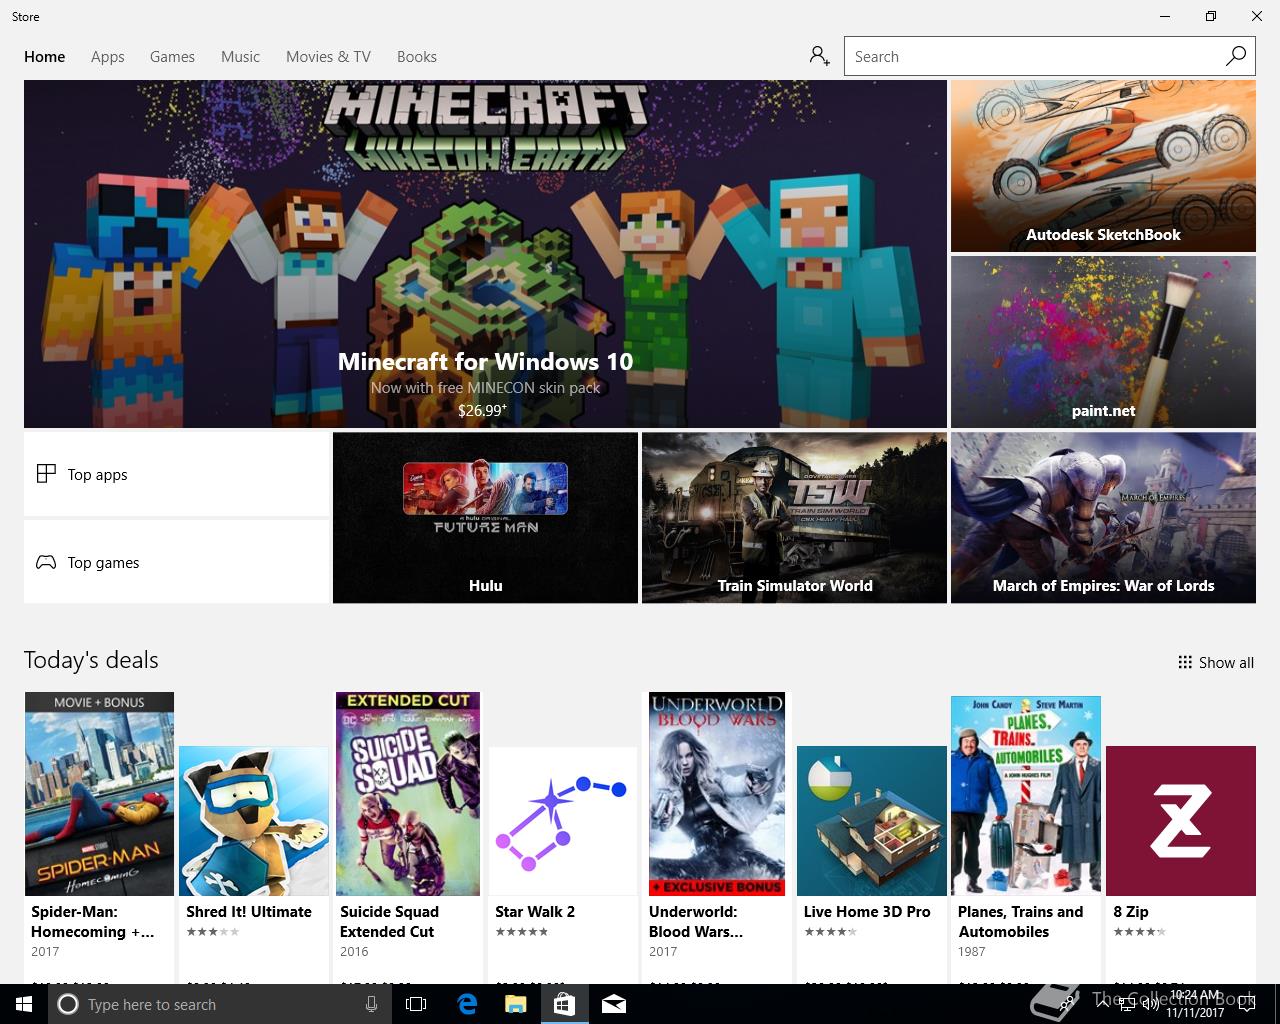Open the Top games tile
Viewport: 1280px width, 1024px height.
177,562
